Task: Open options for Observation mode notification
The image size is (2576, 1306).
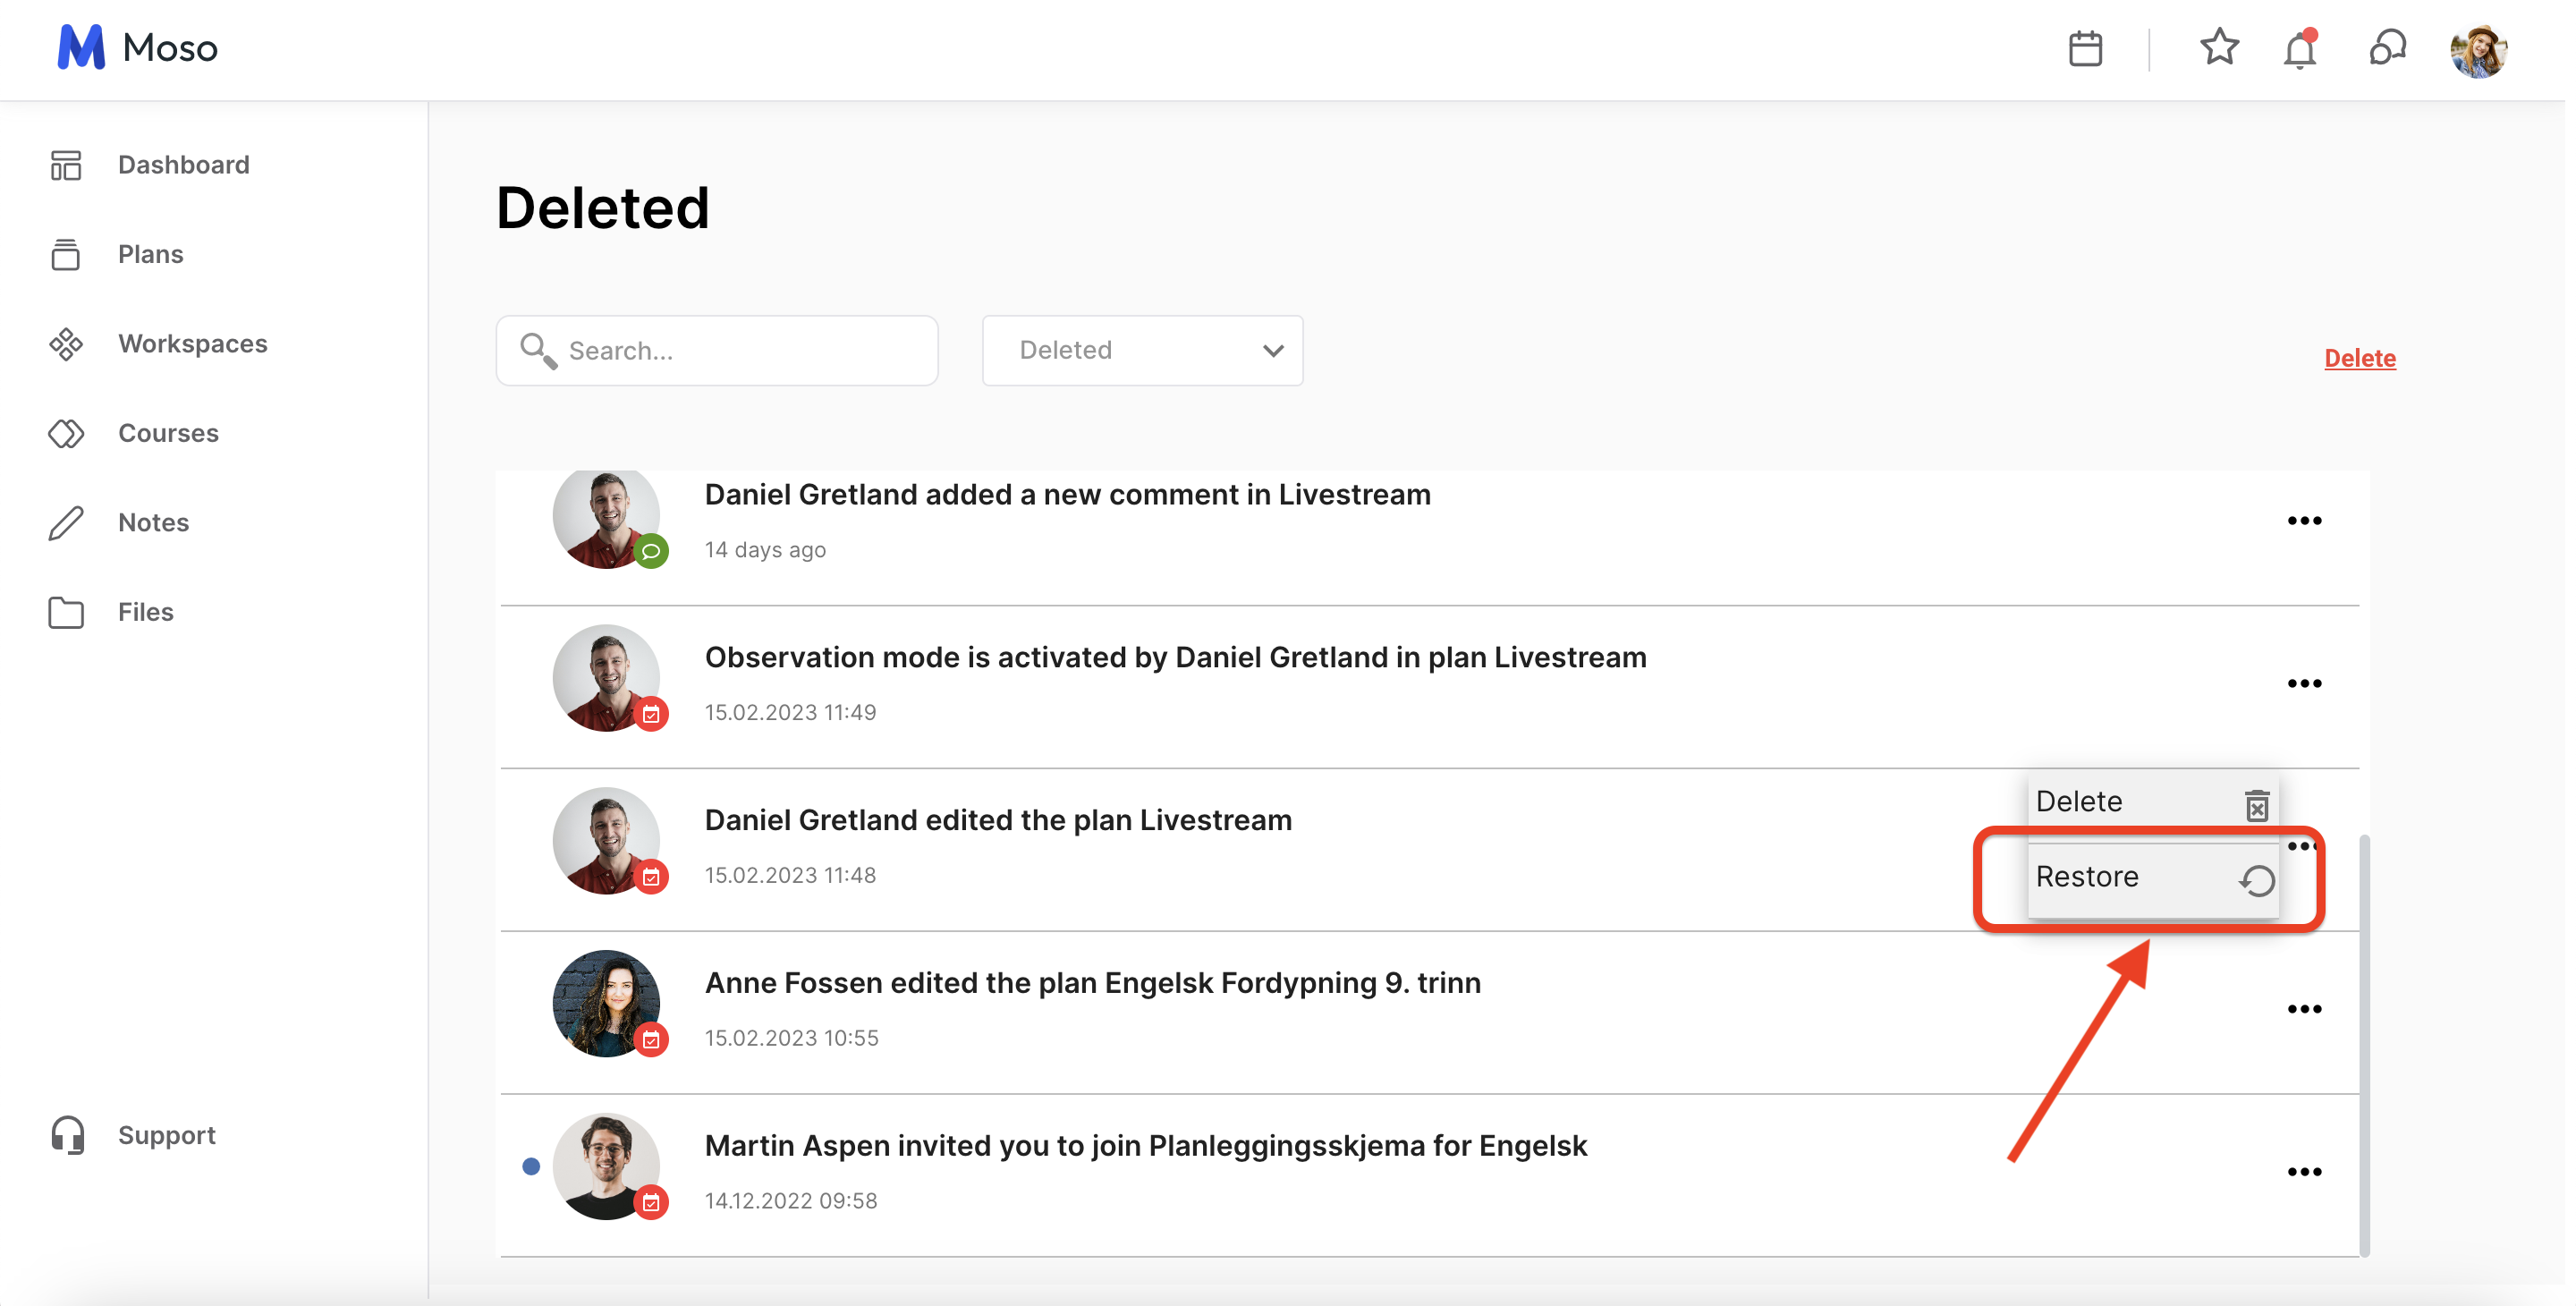Action: coord(2304,684)
